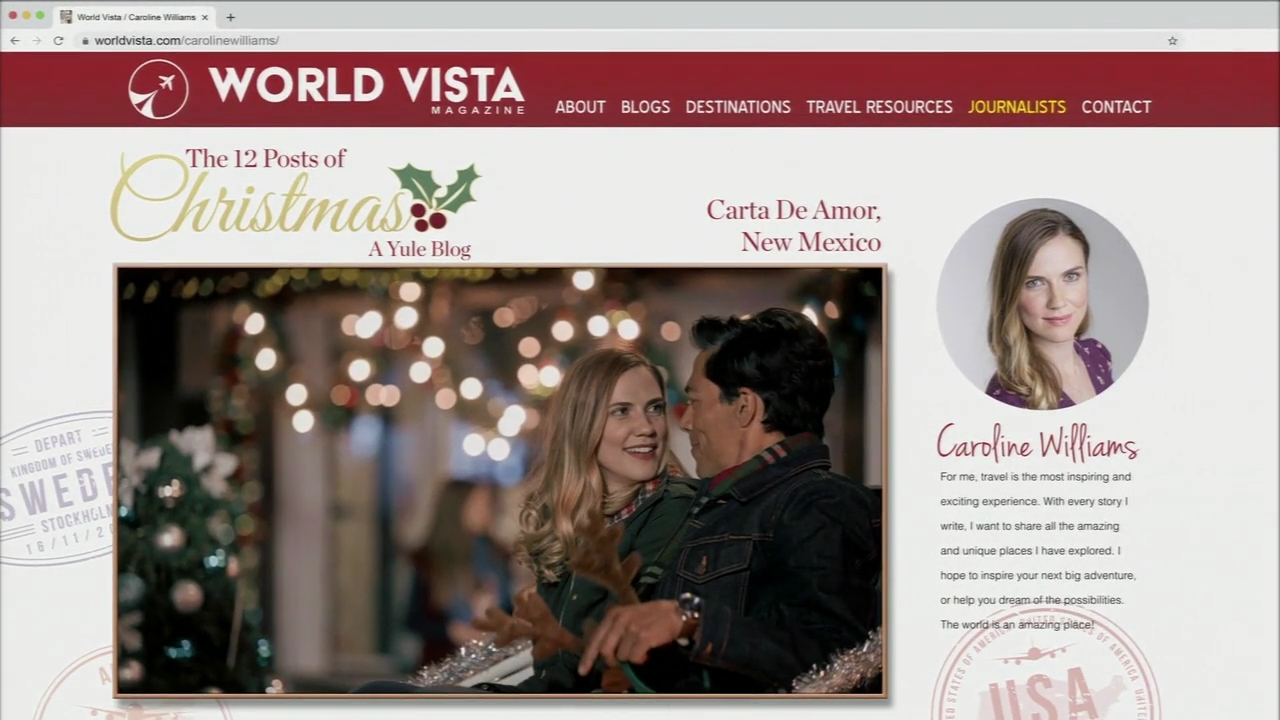
Task: Click the padlock icon in the address bar
Action: 85,41
